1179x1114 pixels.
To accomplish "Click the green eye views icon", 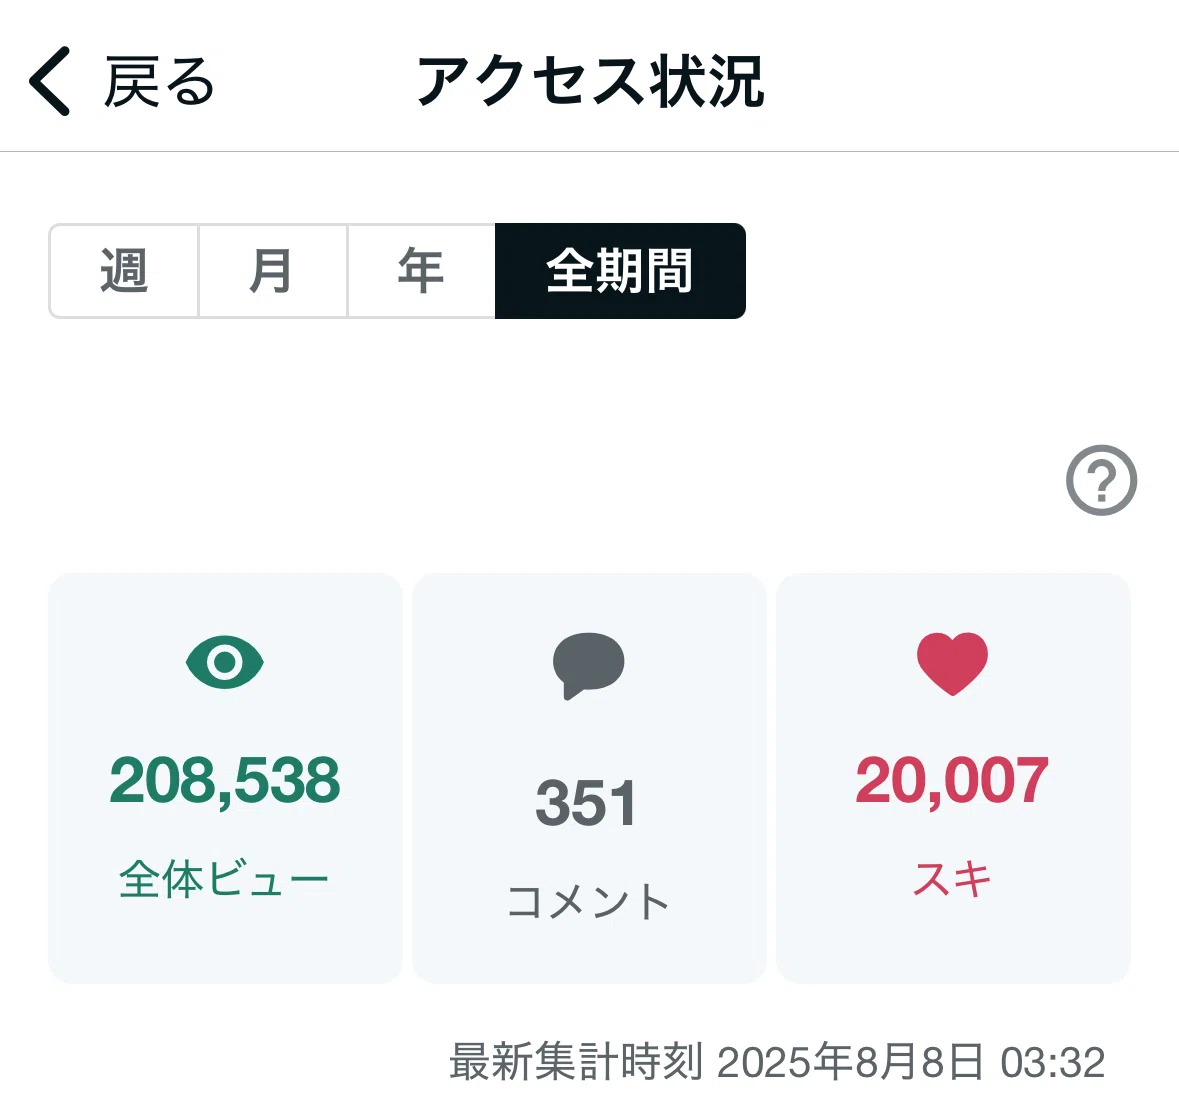I will 225,662.
